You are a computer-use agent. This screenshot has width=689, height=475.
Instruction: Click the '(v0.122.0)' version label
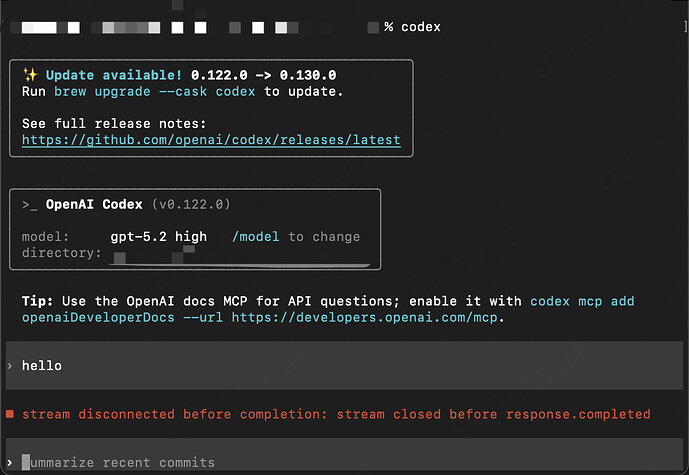pyautogui.click(x=191, y=204)
